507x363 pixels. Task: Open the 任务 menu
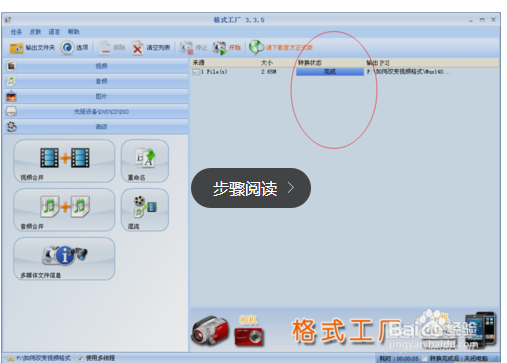point(16,32)
